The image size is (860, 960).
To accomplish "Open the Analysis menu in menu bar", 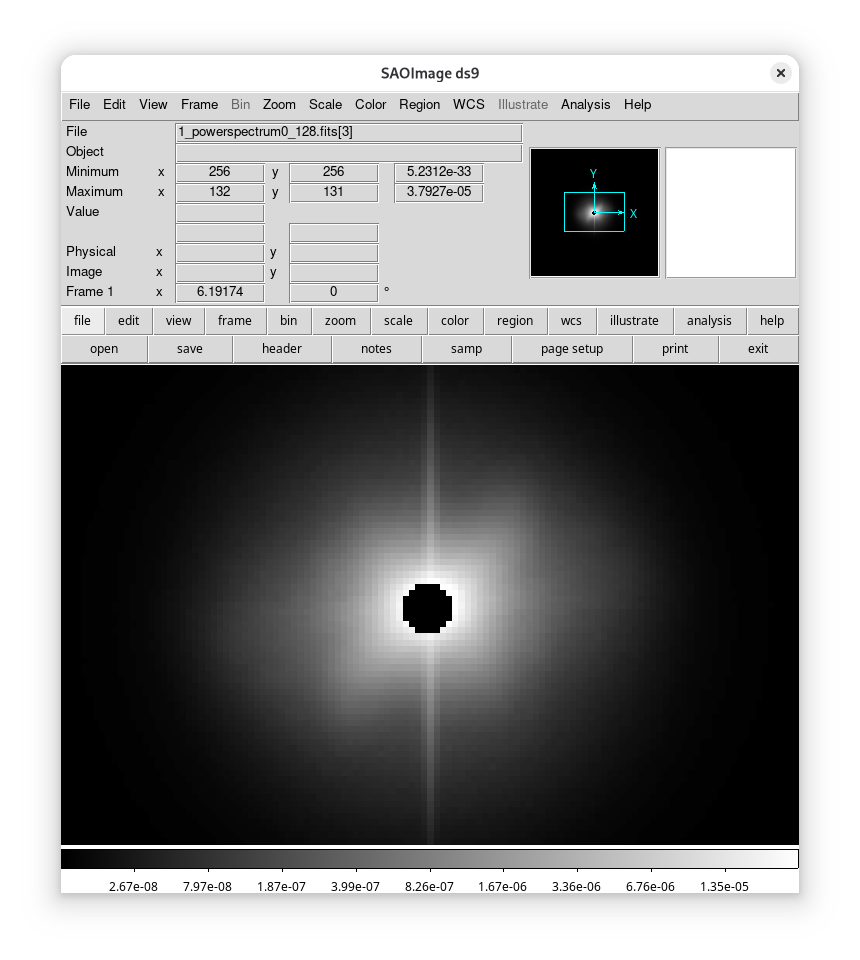I will coord(585,104).
